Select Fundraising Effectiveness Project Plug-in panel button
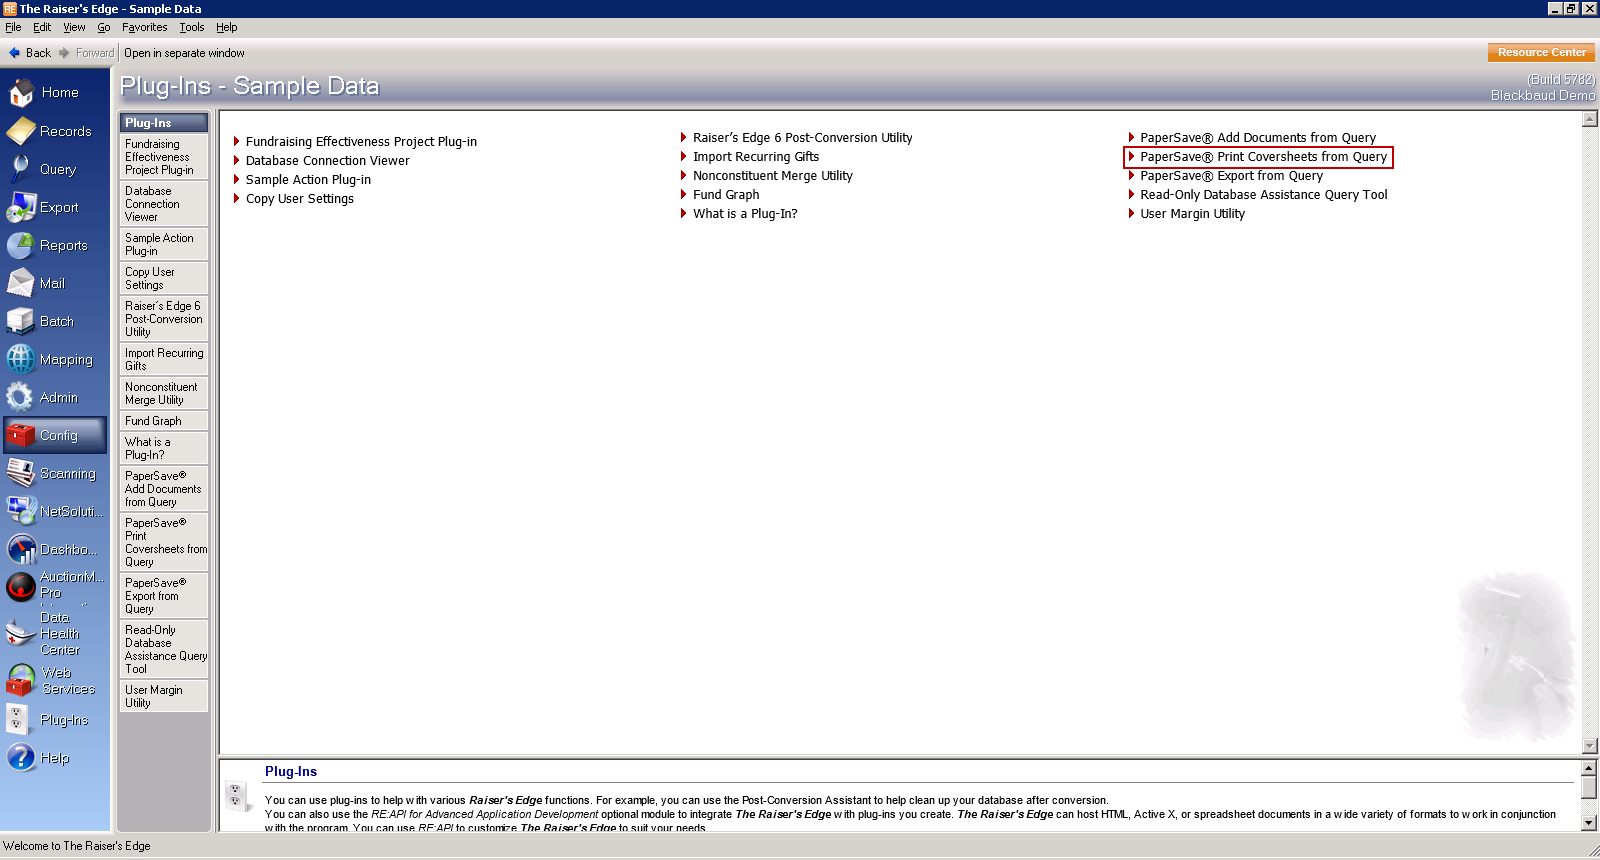1600x860 pixels. (x=164, y=157)
